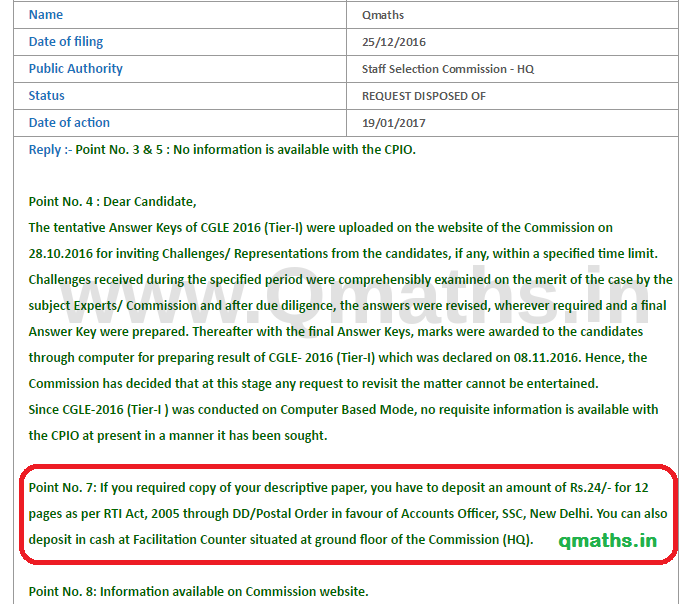The height and width of the screenshot is (604, 691).
Task: Click line starting 'Challenges received during'
Action: (350, 280)
